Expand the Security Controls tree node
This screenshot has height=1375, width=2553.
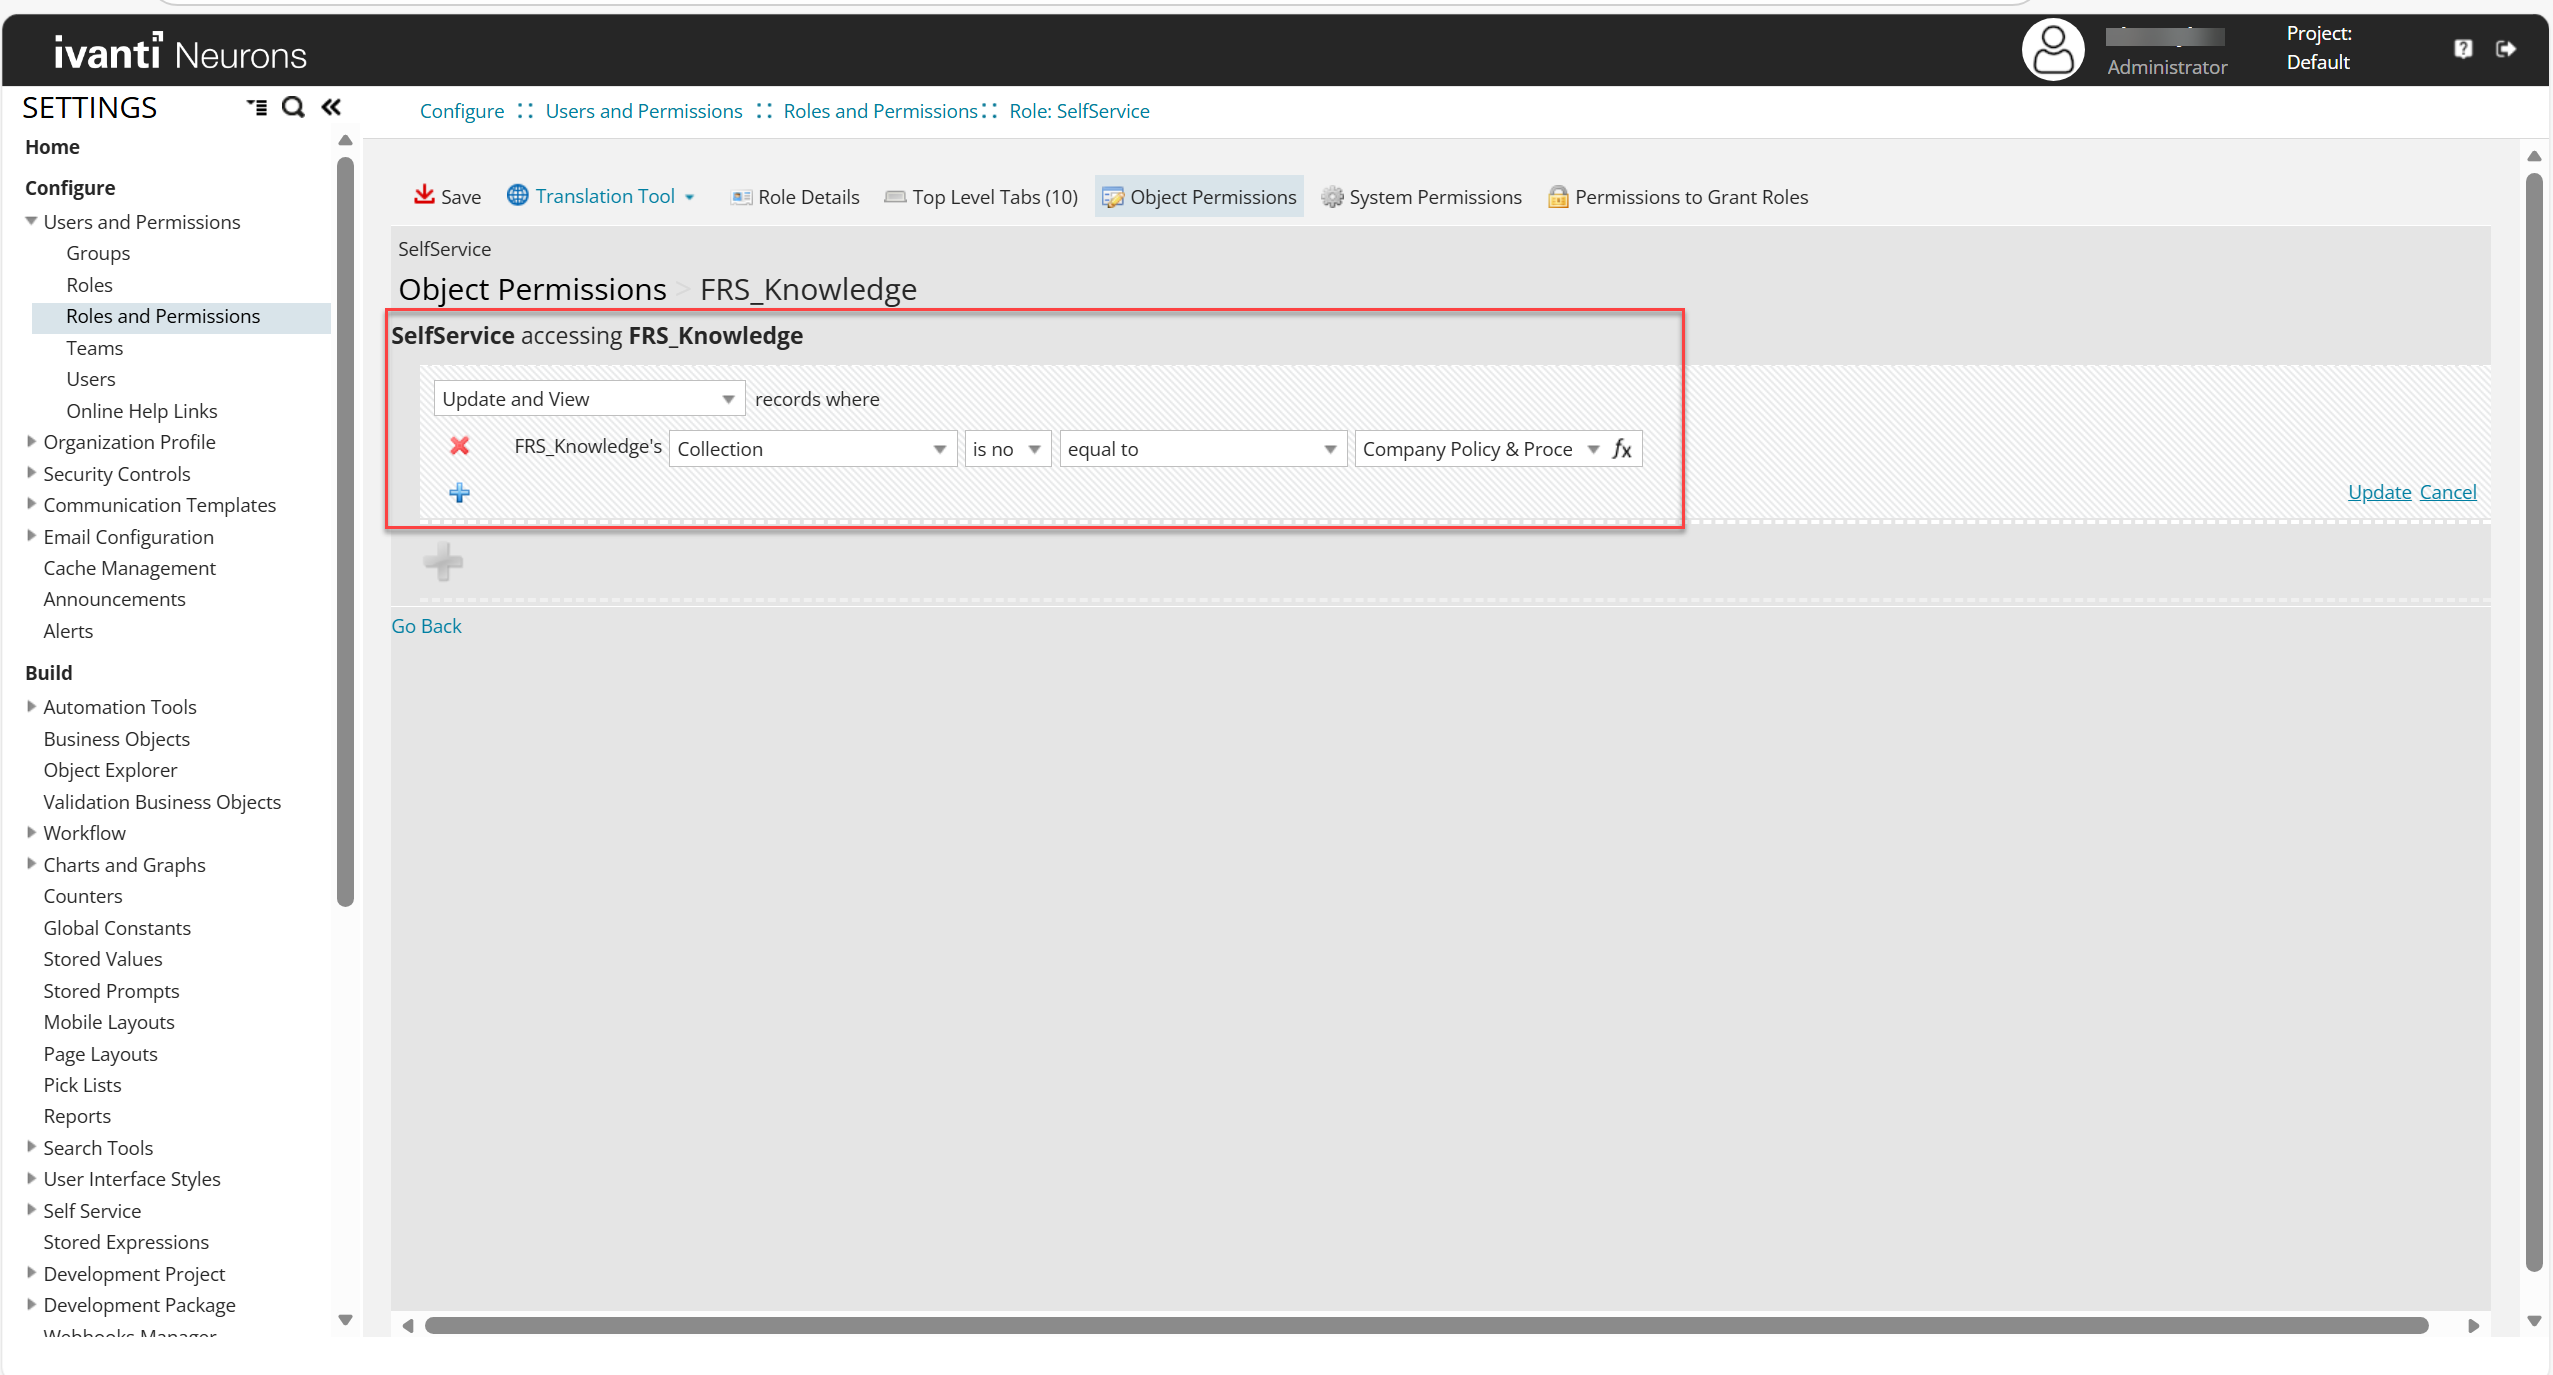pyautogui.click(x=31, y=473)
